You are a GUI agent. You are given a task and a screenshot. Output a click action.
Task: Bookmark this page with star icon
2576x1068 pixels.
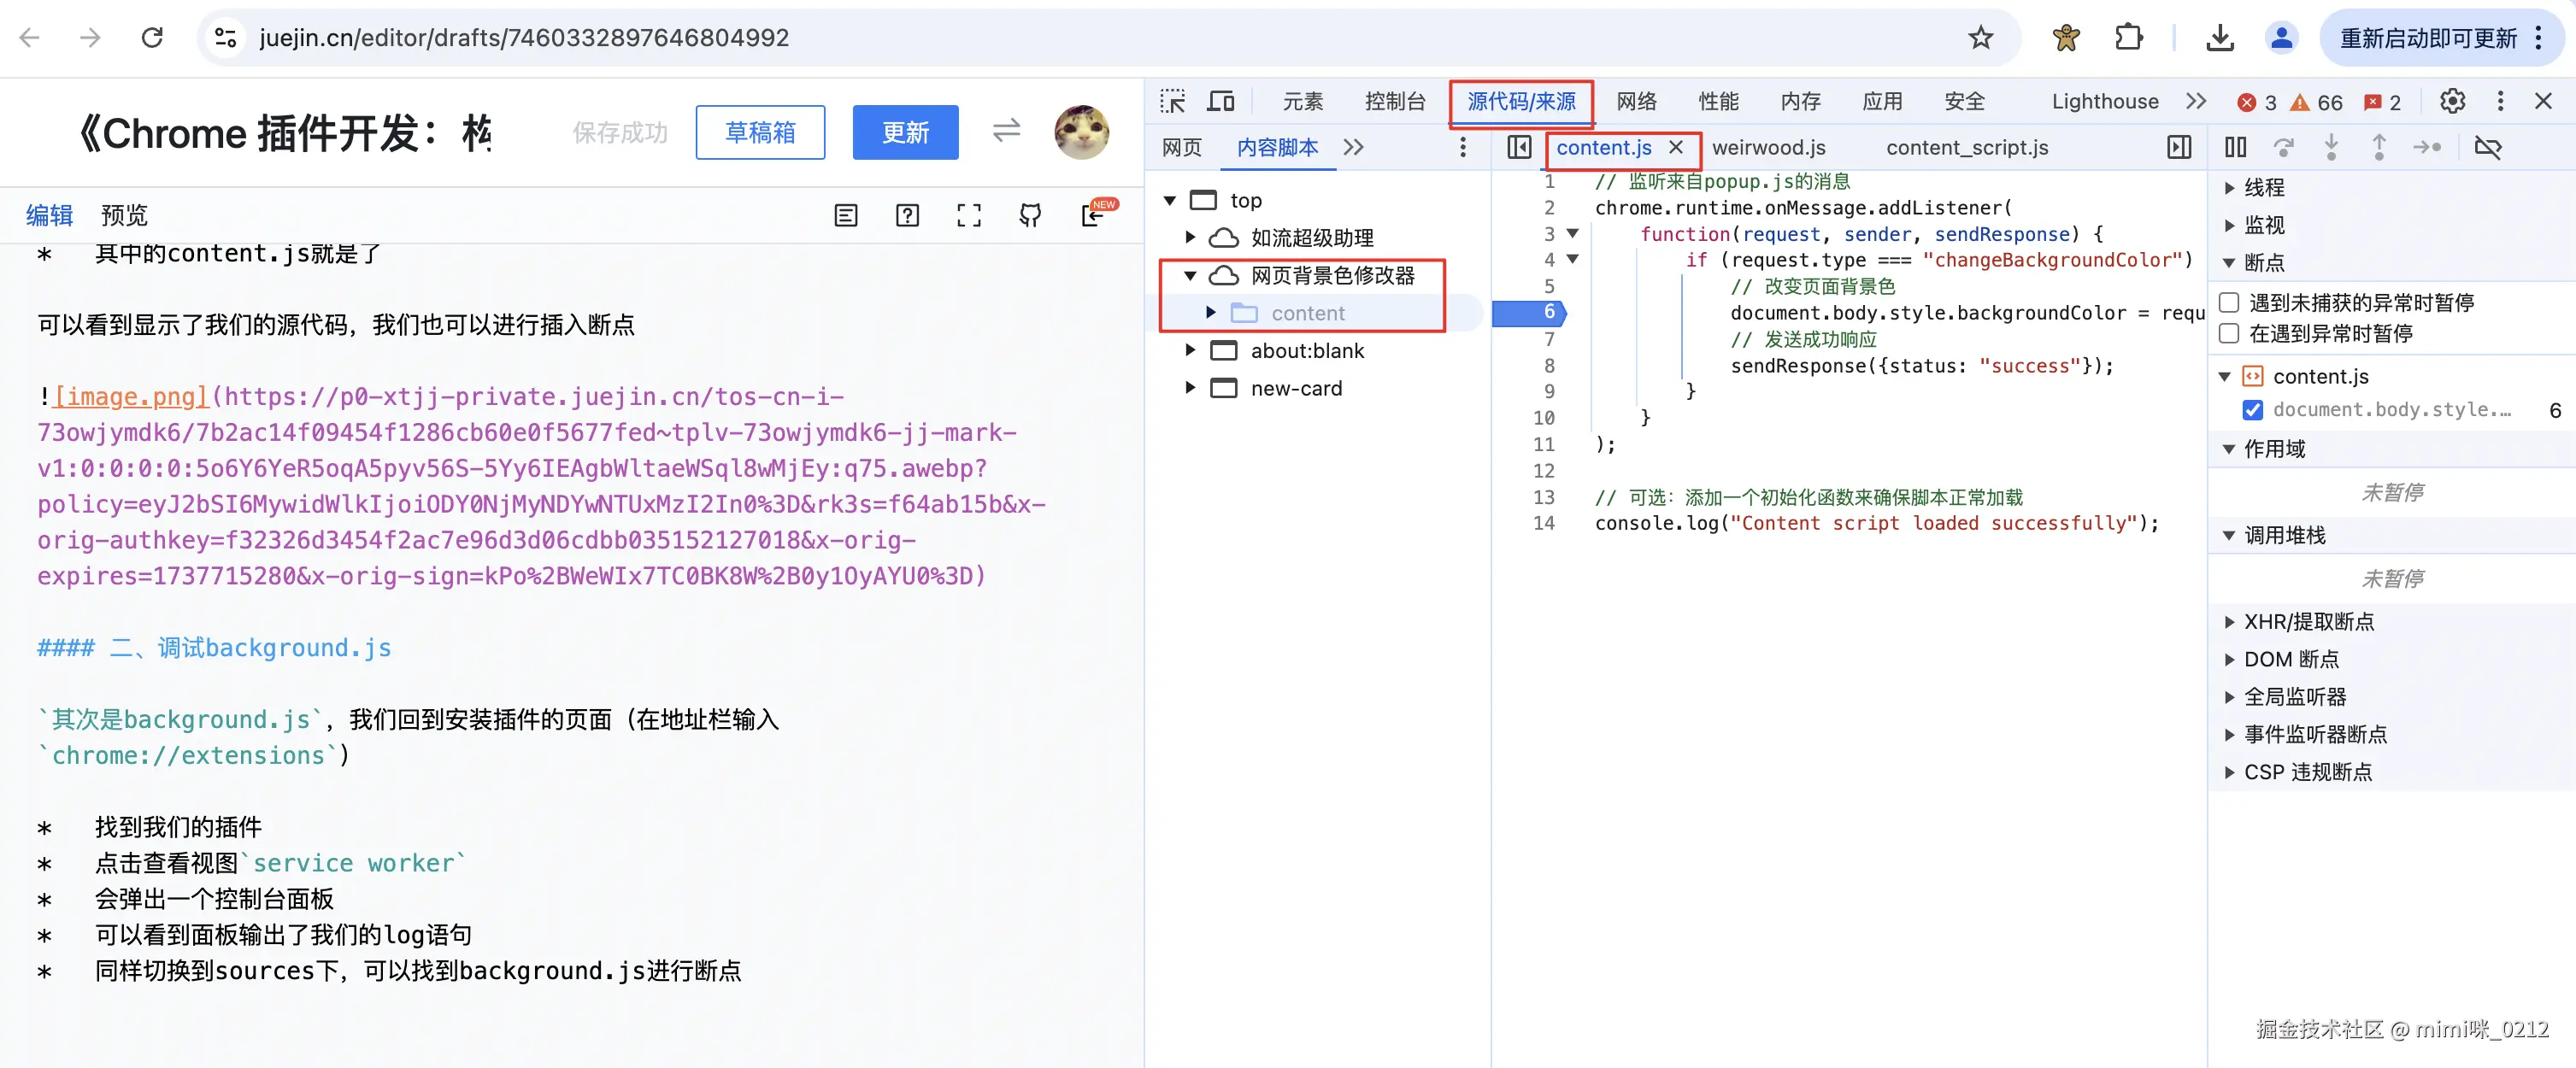[x=1980, y=38]
